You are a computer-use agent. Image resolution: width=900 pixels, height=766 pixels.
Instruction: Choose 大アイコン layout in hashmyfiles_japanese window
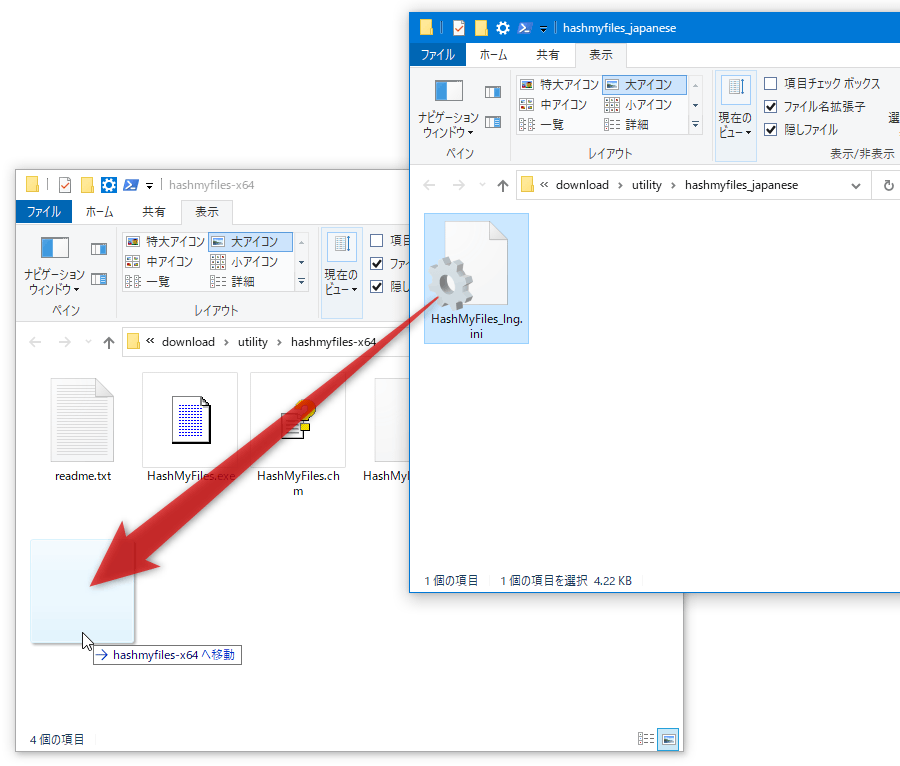pyautogui.click(x=644, y=85)
